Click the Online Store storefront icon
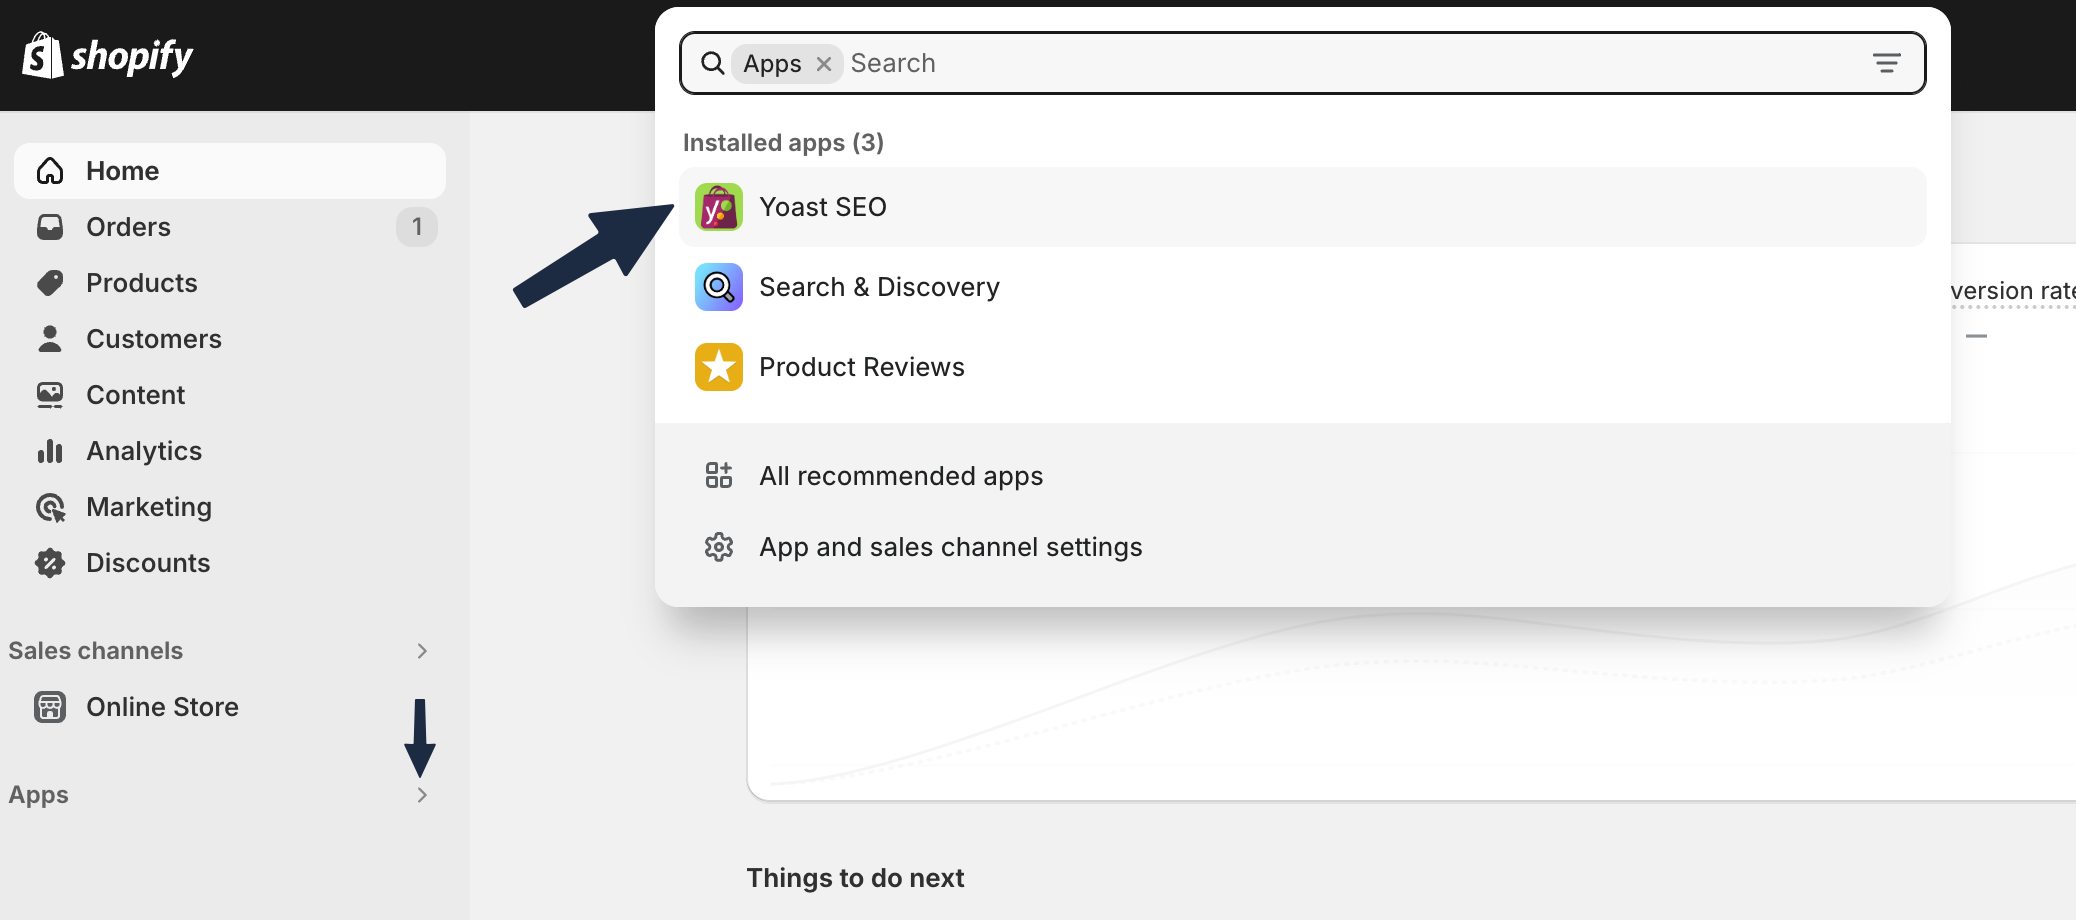Screen dimensions: 2076x920 tap(50, 707)
